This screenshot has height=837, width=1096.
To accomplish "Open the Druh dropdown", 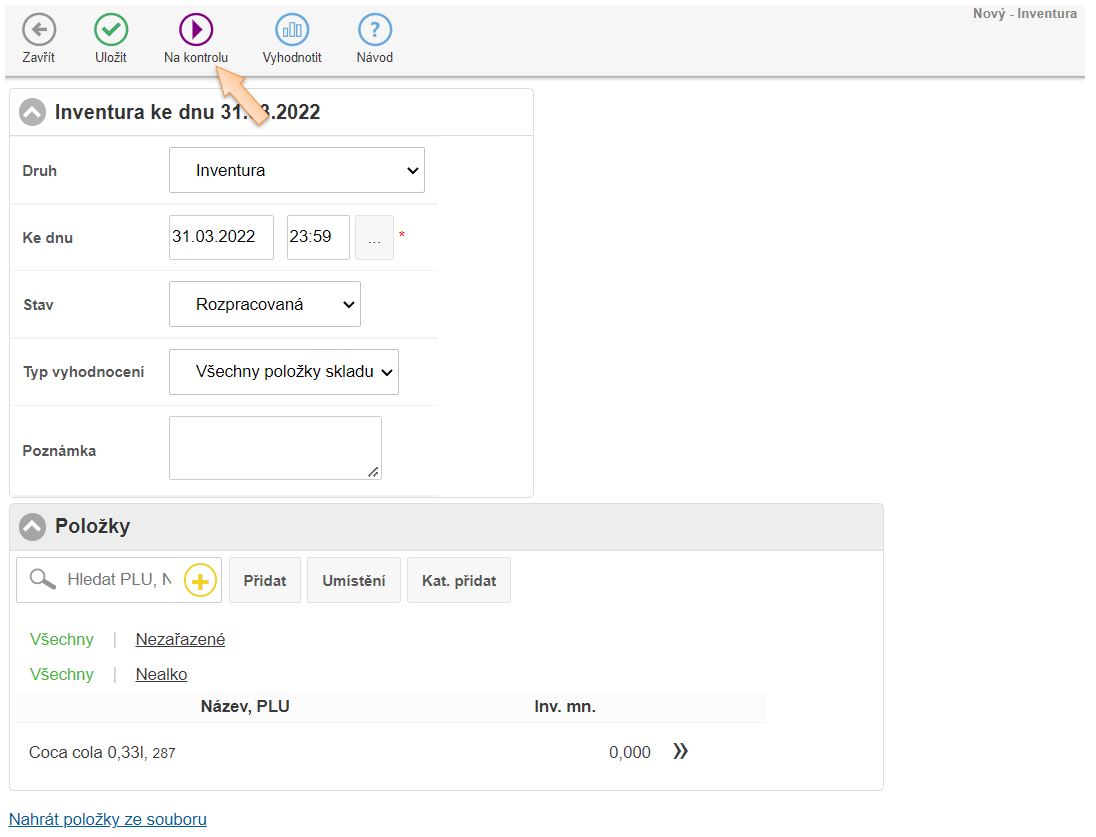I will pos(297,171).
